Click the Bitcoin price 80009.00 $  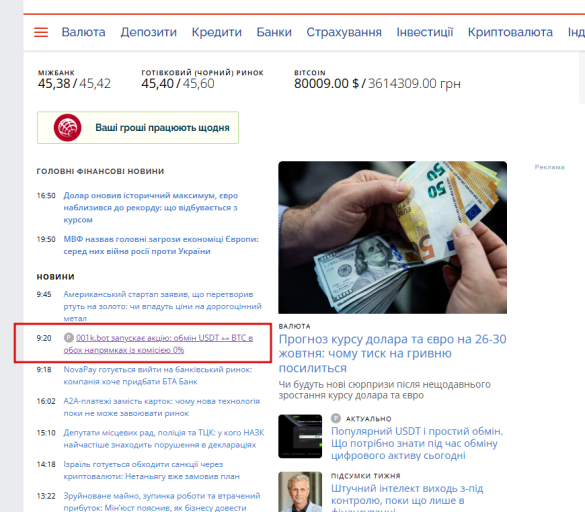pyautogui.click(x=326, y=84)
